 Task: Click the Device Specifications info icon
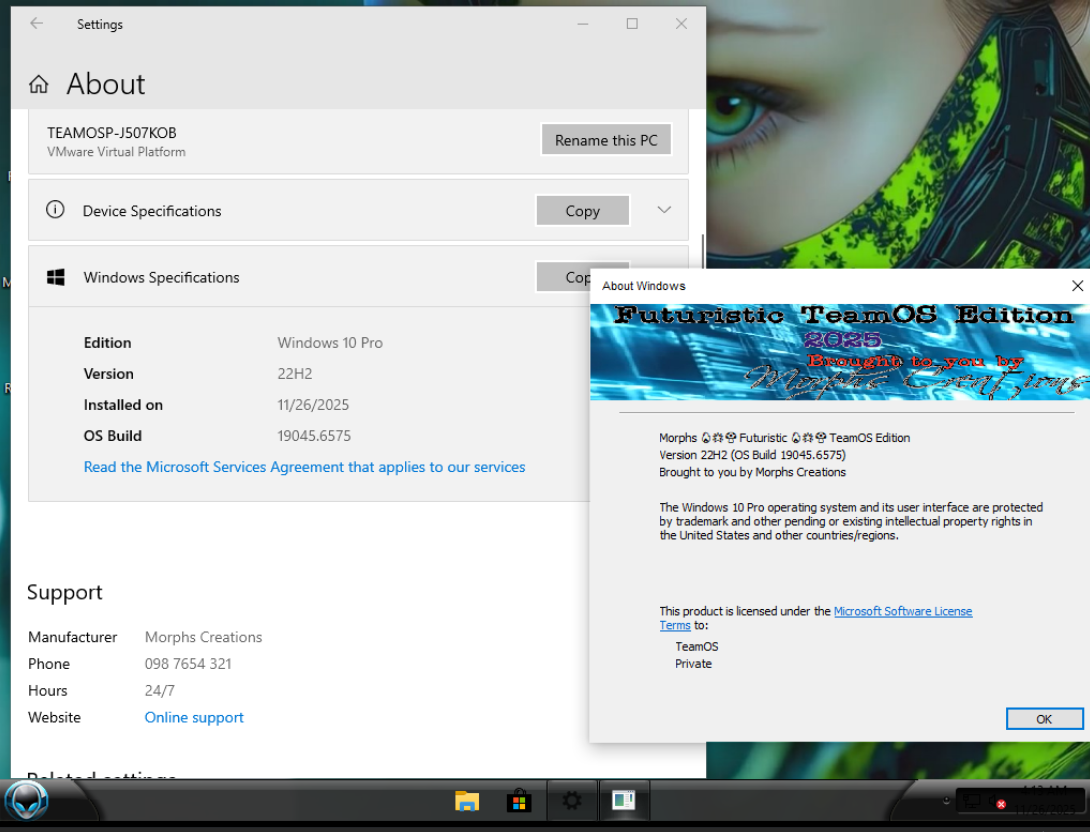pos(56,210)
